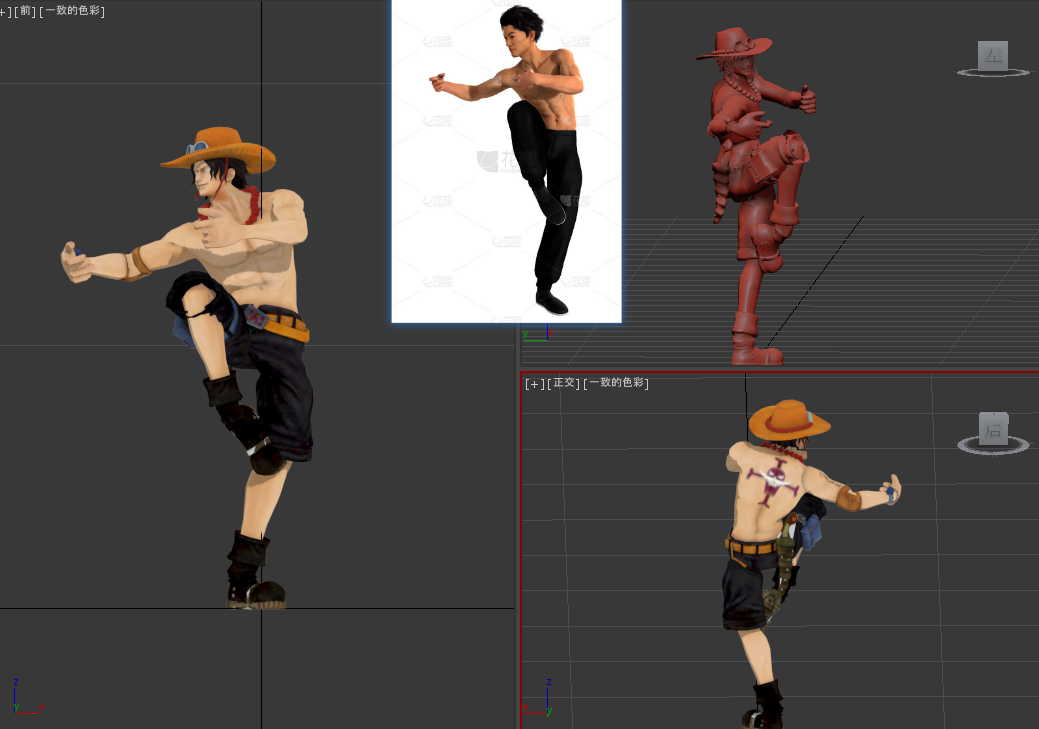Screen dimensions: 1039x729
Task: Click the XYZ axis gizmo in the 前 viewport
Action: coord(17,697)
